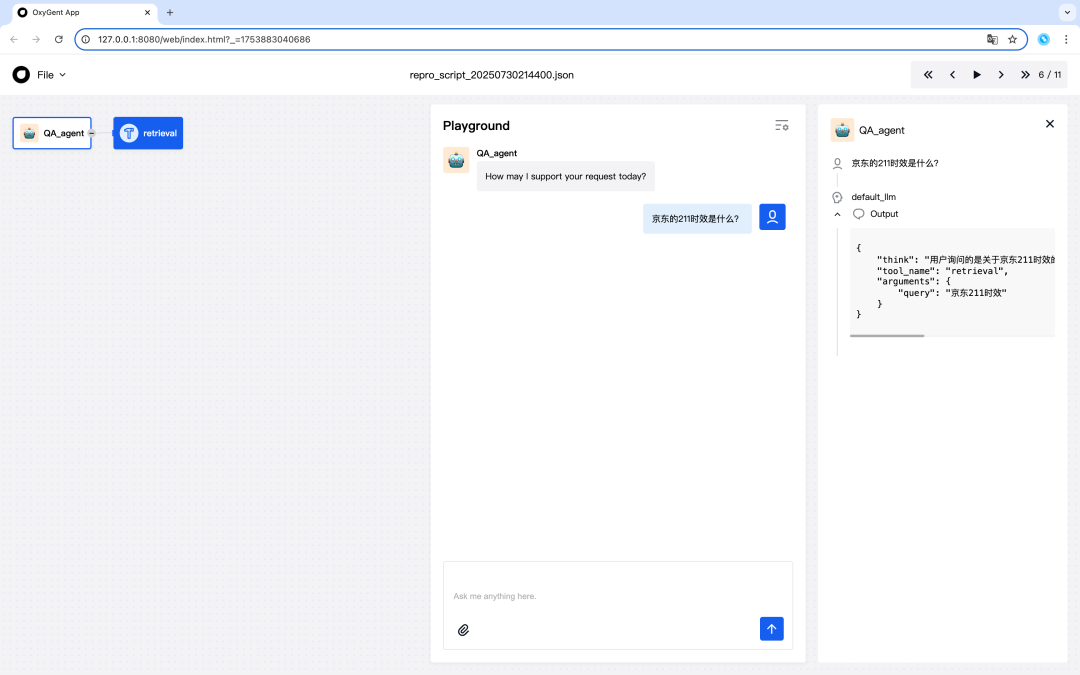Viewport: 1080px width, 675px height.
Task: Collapse the QA_agent node connector
Action: (x=92, y=133)
